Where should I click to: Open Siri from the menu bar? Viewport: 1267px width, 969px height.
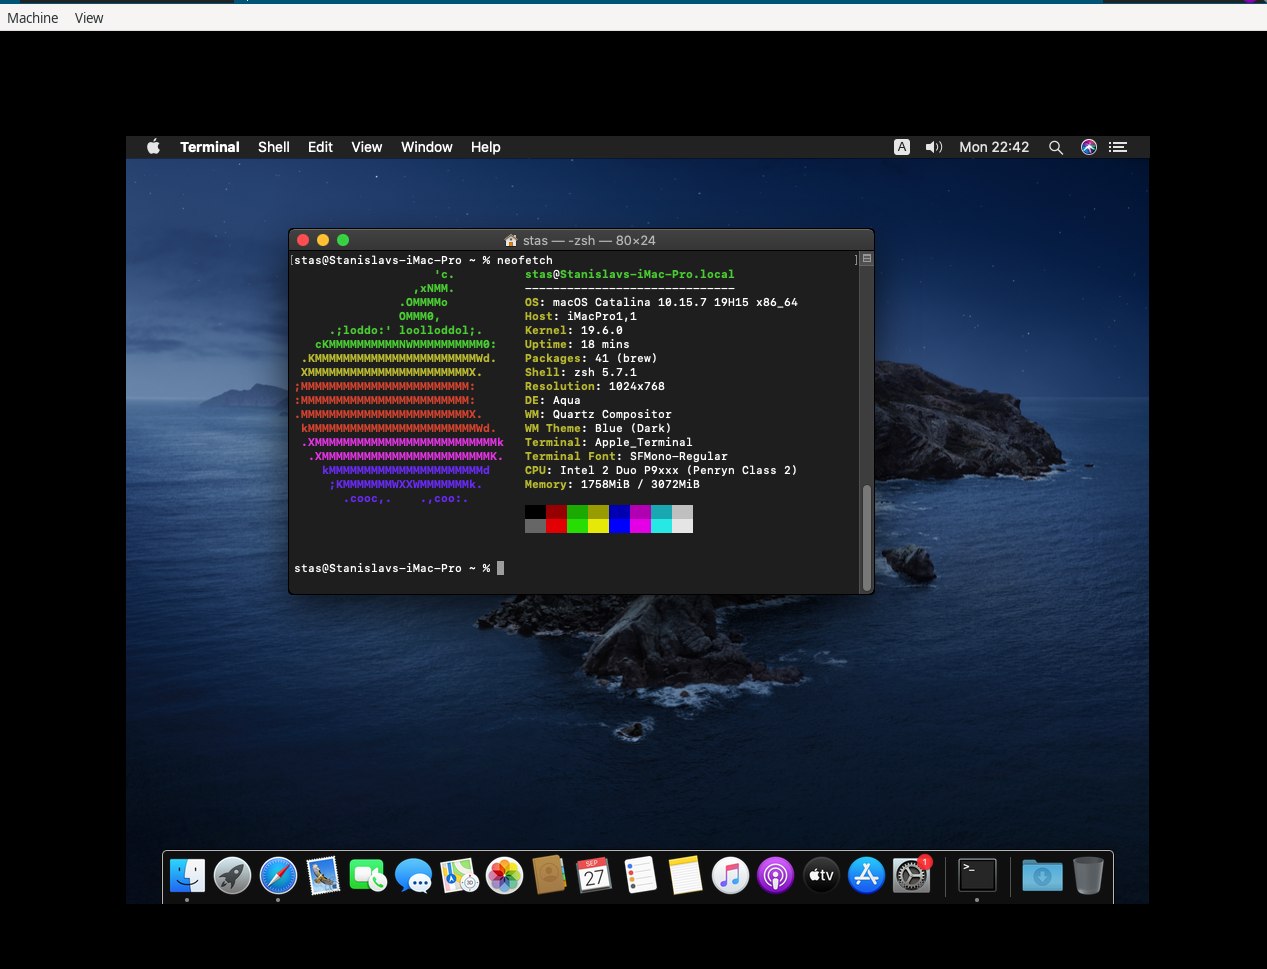[1089, 147]
